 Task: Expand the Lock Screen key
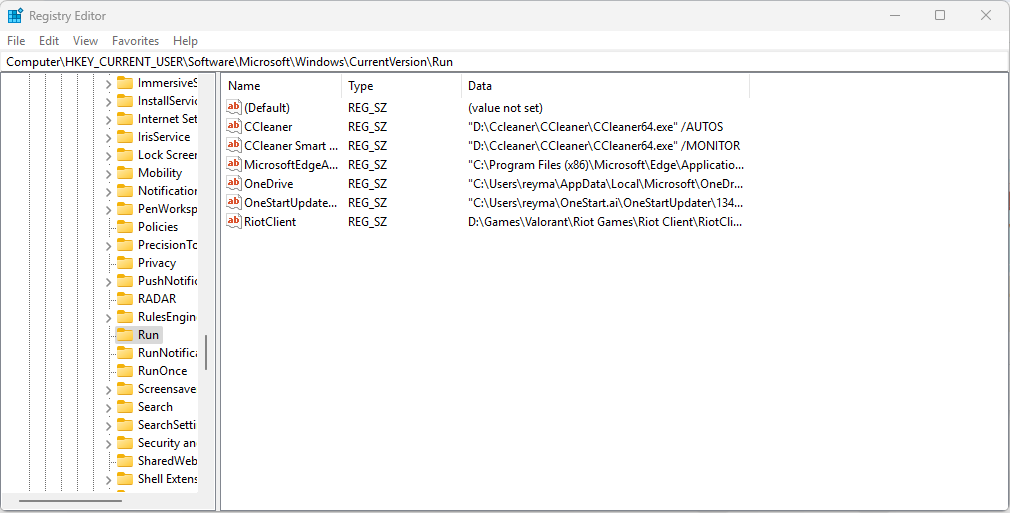click(x=108, y=155)
